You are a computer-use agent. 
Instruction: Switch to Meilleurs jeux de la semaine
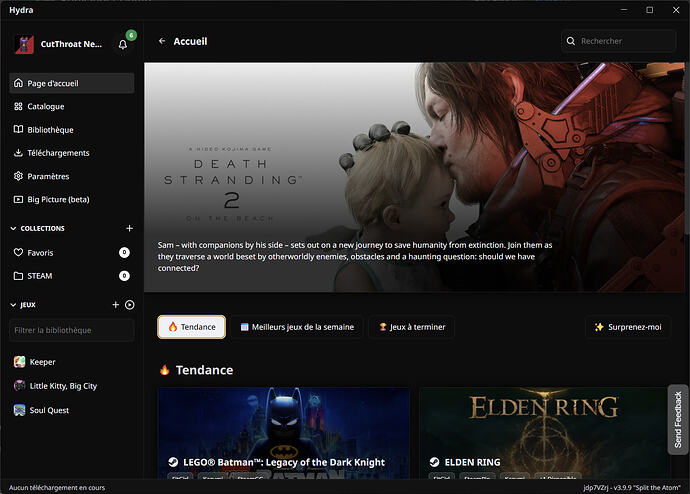tap(297, 327)
